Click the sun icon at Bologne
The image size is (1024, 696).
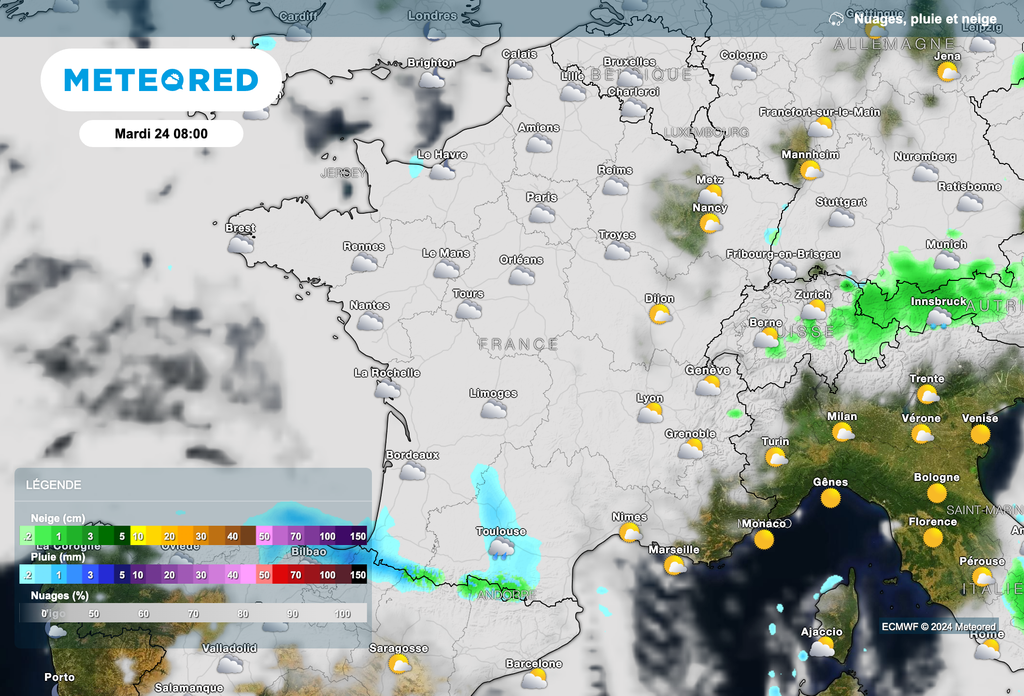pyautogui.click(x=937, y=494)
